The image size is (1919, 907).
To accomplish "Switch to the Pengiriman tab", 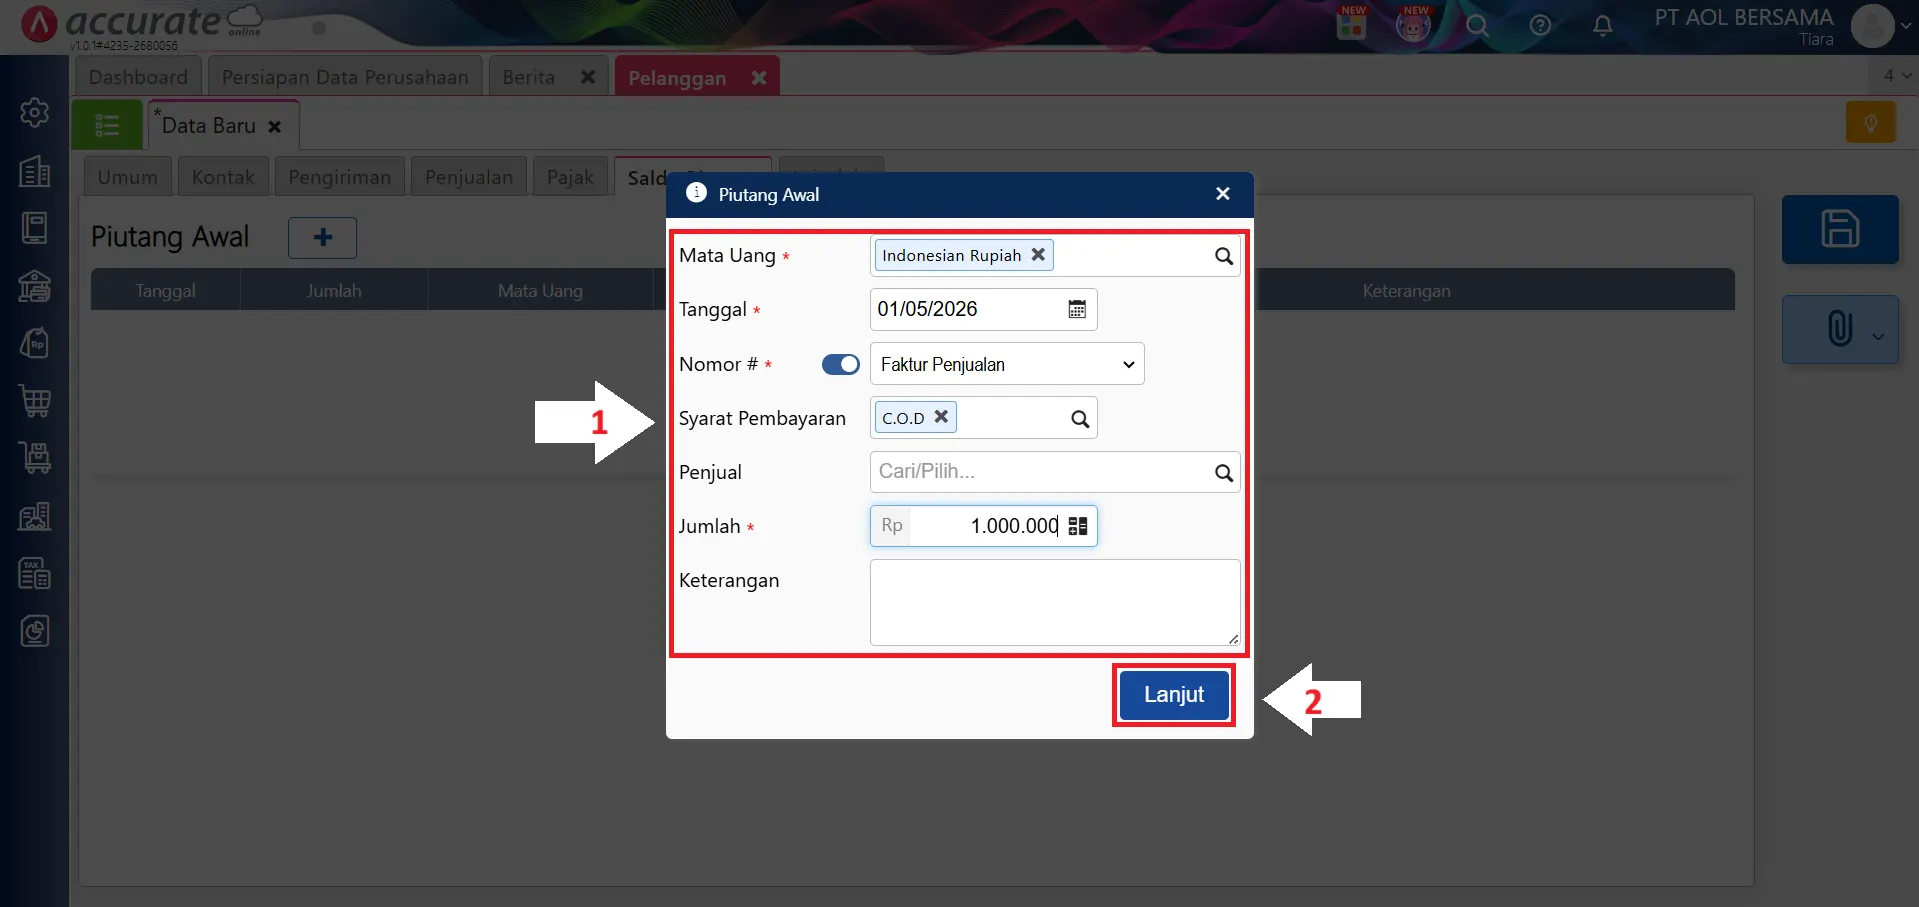I will pos(340,177).
